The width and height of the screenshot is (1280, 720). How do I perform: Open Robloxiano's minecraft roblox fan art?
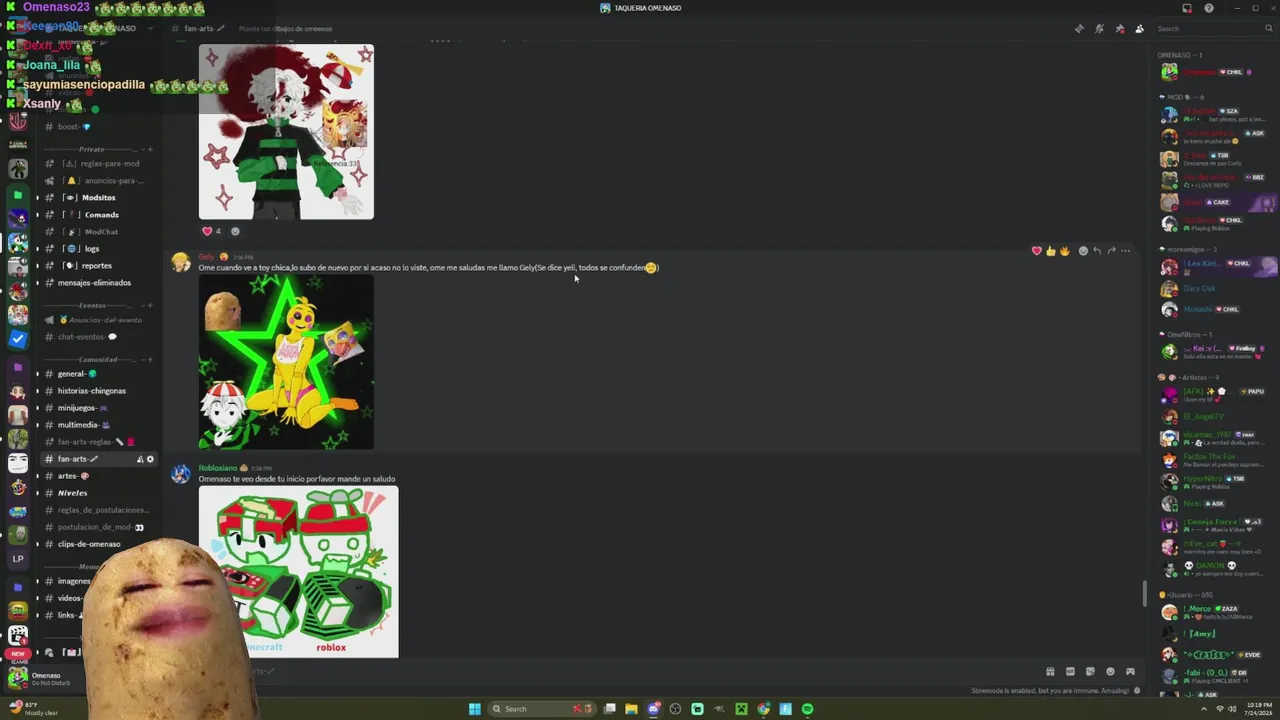click(x=298, y=572)
